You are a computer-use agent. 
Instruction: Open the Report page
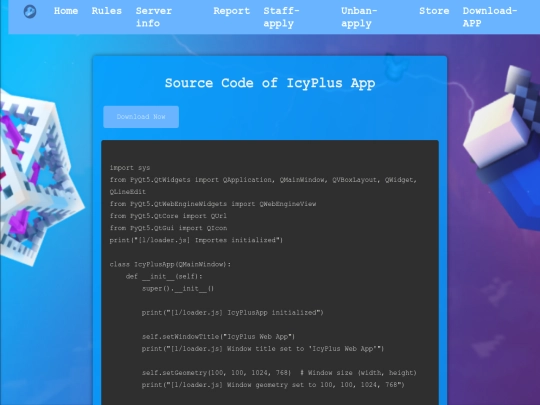(x=231, y=11)
